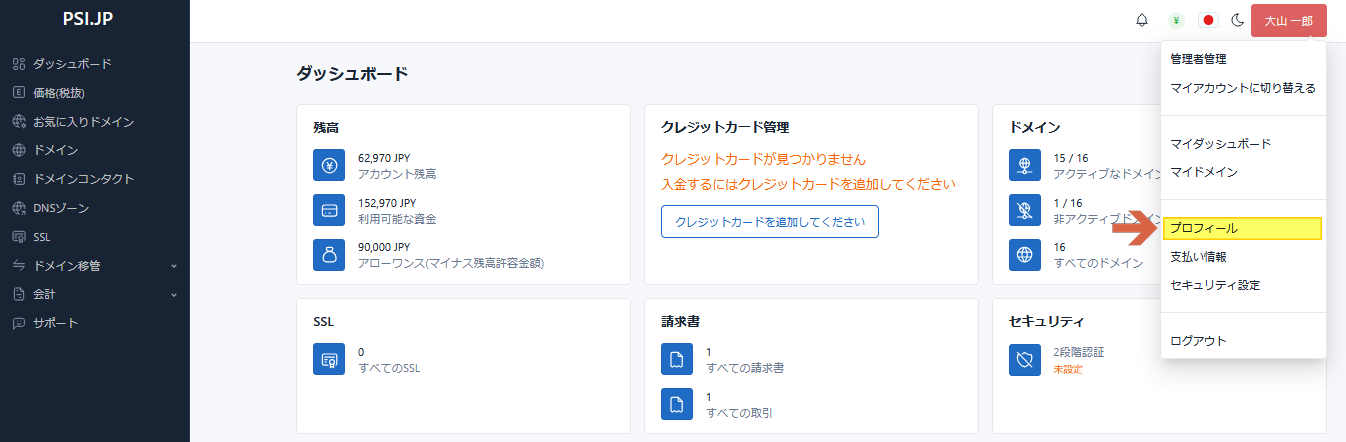Click the Japan flag language icon
Image resolution: width=1346 pixels, height=442 pixels.
click(1208, 21)
